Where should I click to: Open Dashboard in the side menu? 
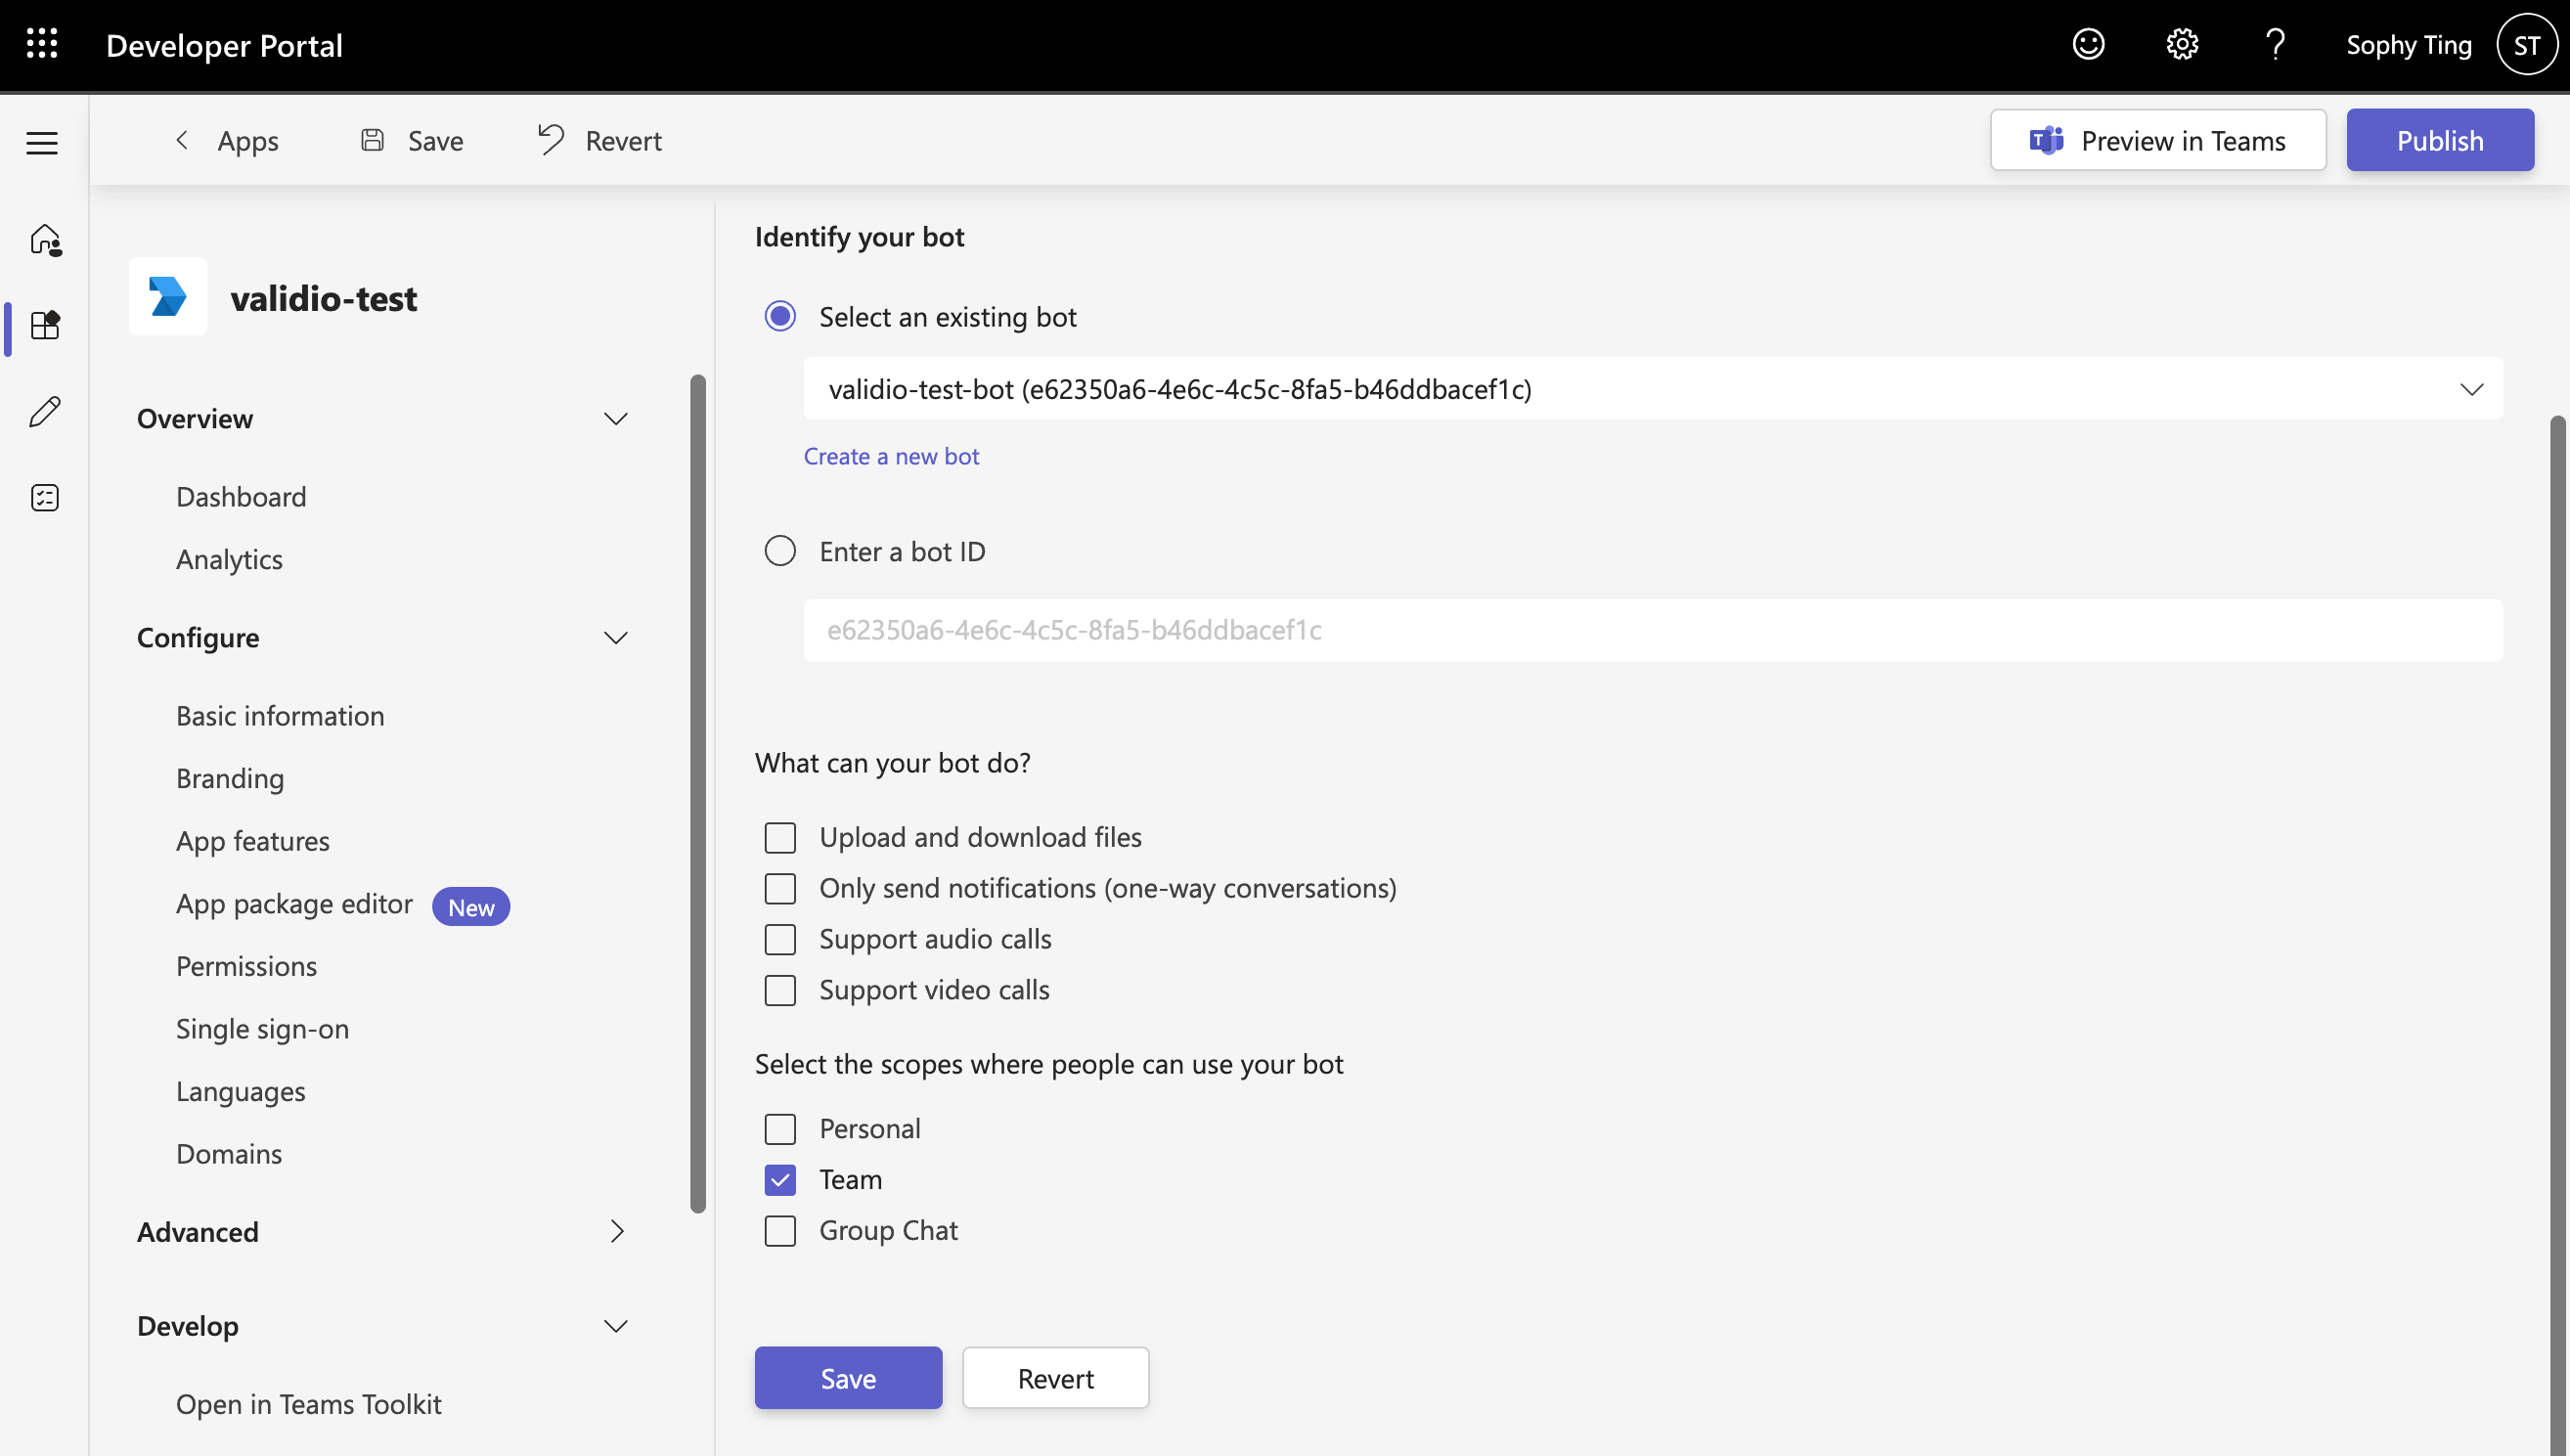(x=241, y=497)
